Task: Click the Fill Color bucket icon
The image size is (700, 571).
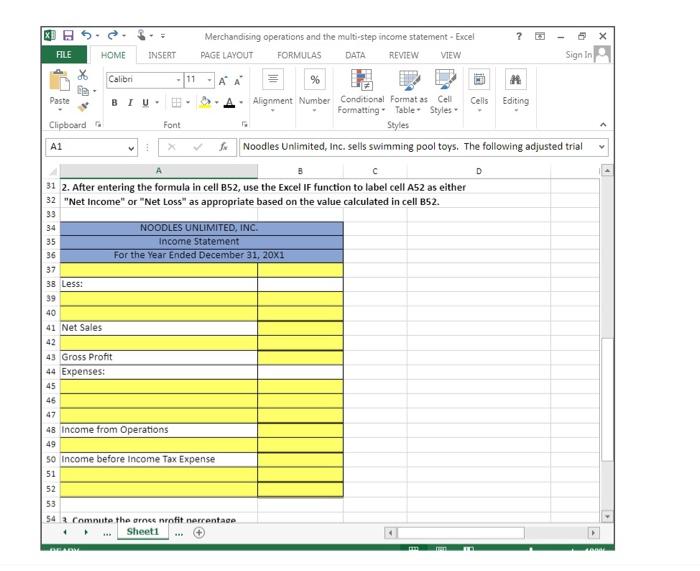Action: tap(205, 103)
